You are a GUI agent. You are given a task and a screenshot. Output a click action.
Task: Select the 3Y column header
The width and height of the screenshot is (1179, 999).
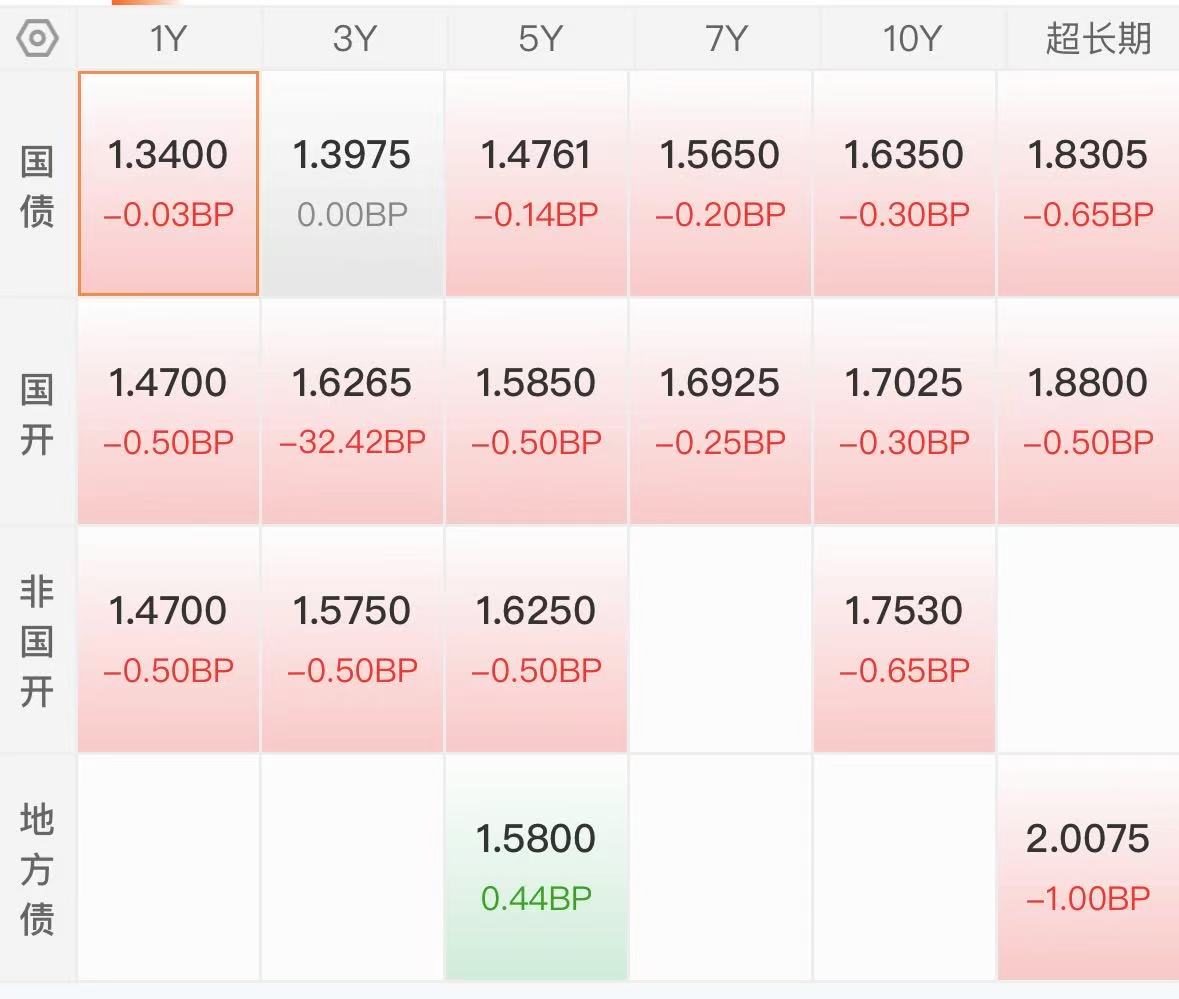(353, 38)
